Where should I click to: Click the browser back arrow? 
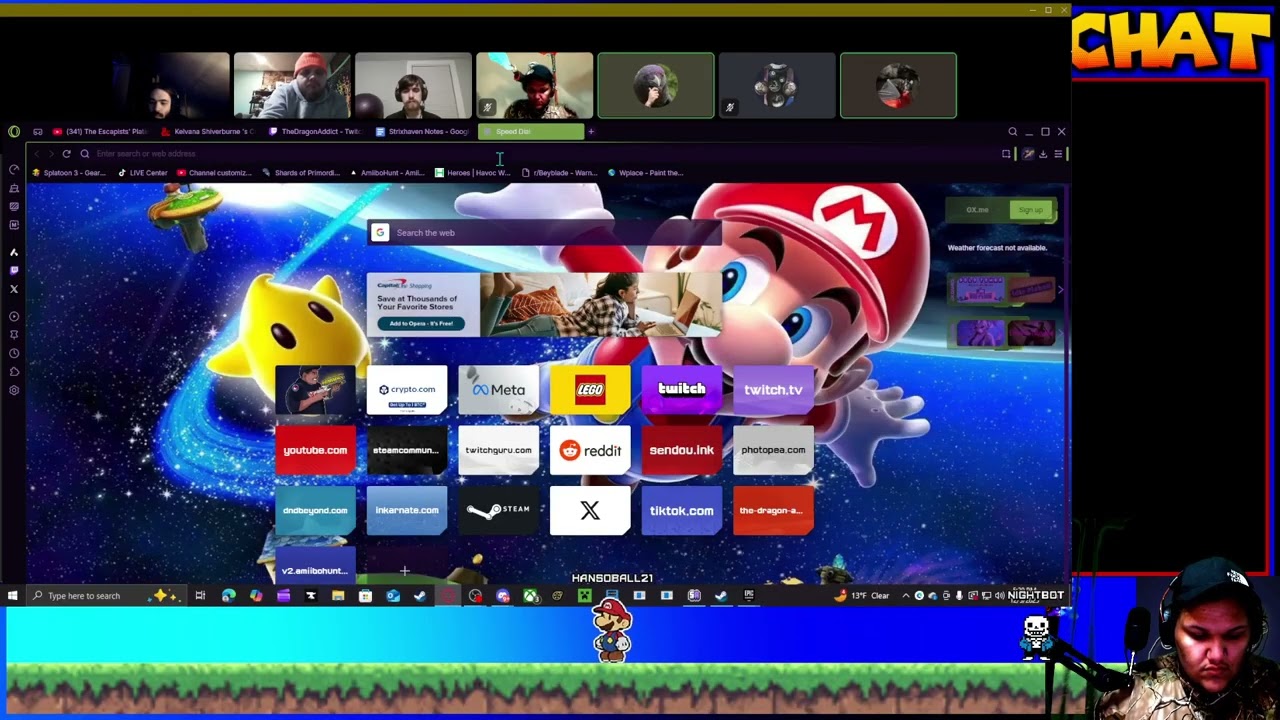[36, 154]
